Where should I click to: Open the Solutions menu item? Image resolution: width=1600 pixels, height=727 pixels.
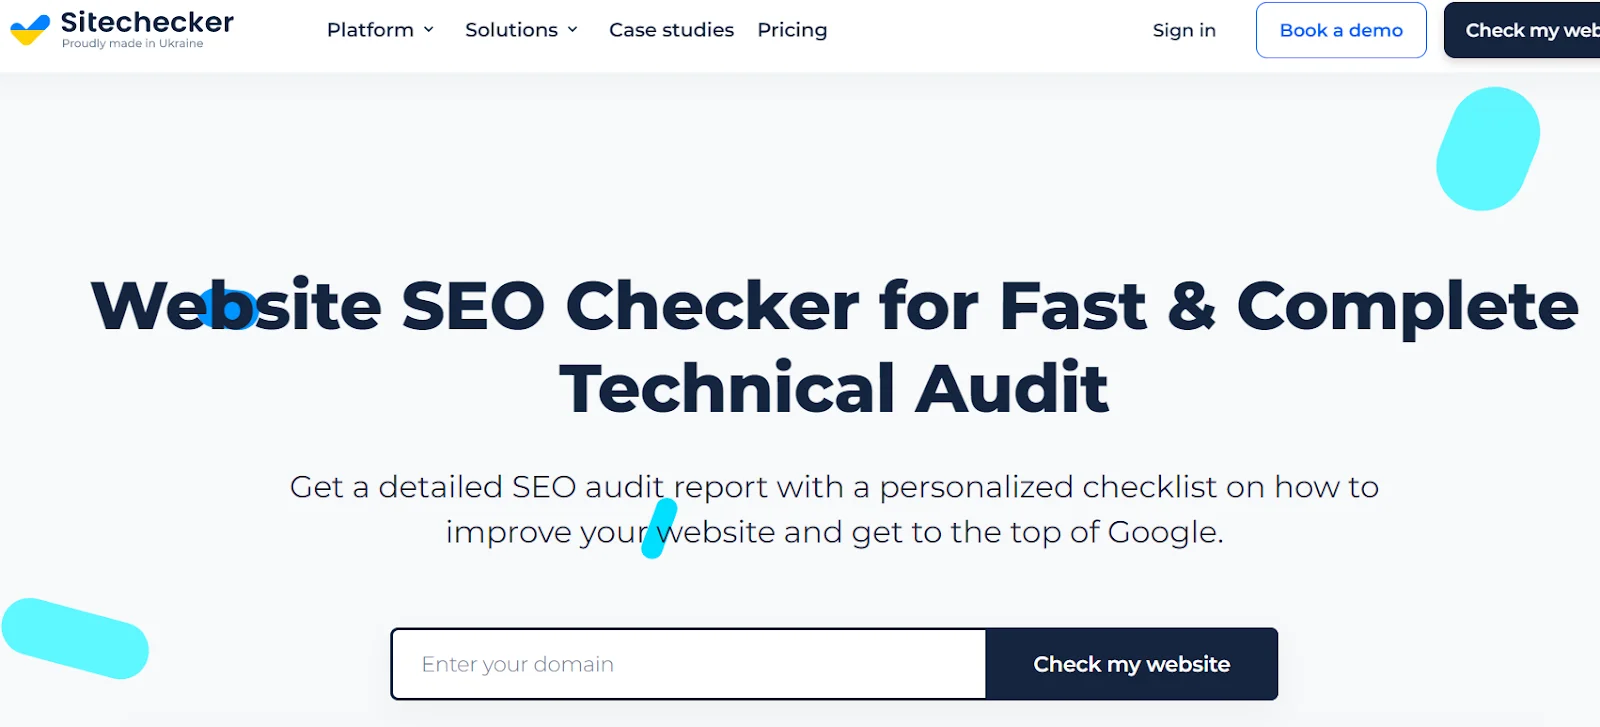[511, 30]
